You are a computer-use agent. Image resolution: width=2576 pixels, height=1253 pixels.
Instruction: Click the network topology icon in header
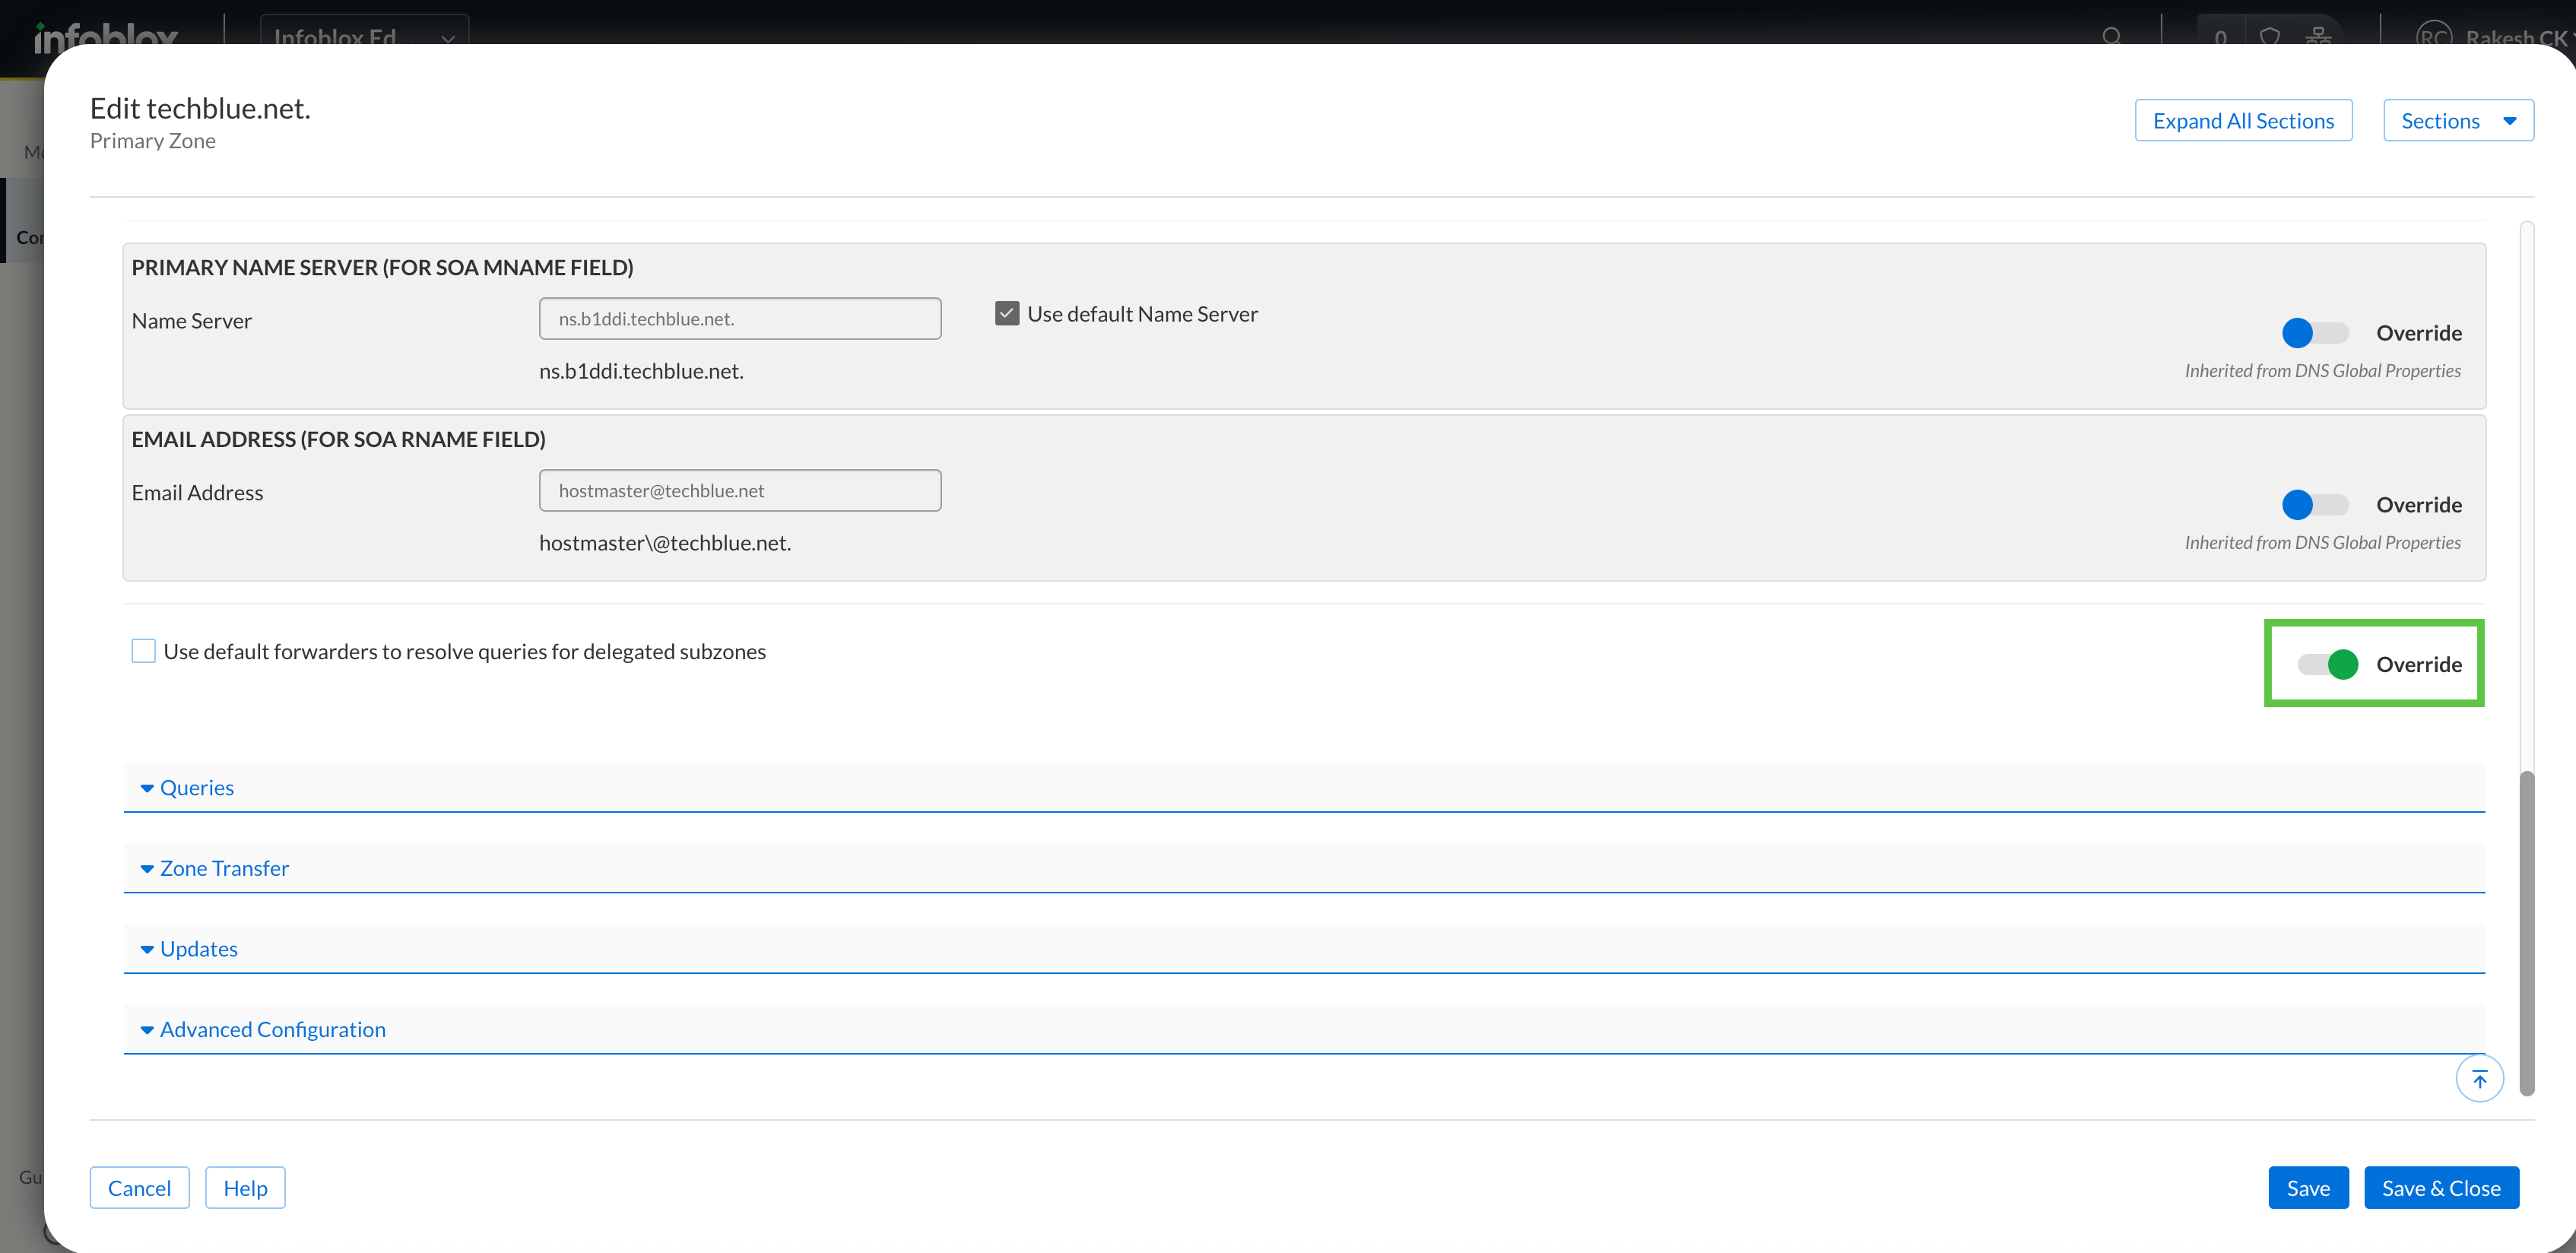coord(2318,36)
